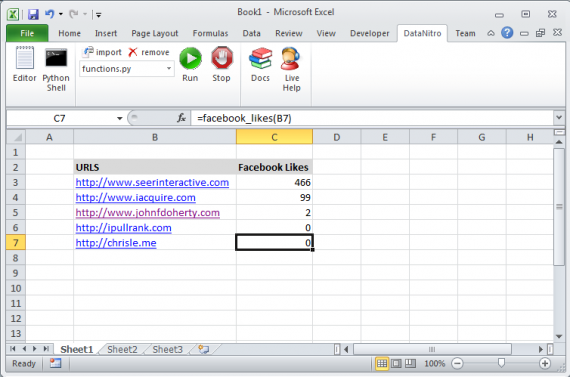Viewport: 570px width, 377px height.
Task: Save the workbook from quick access toolbar
Action: click(33, 14)
